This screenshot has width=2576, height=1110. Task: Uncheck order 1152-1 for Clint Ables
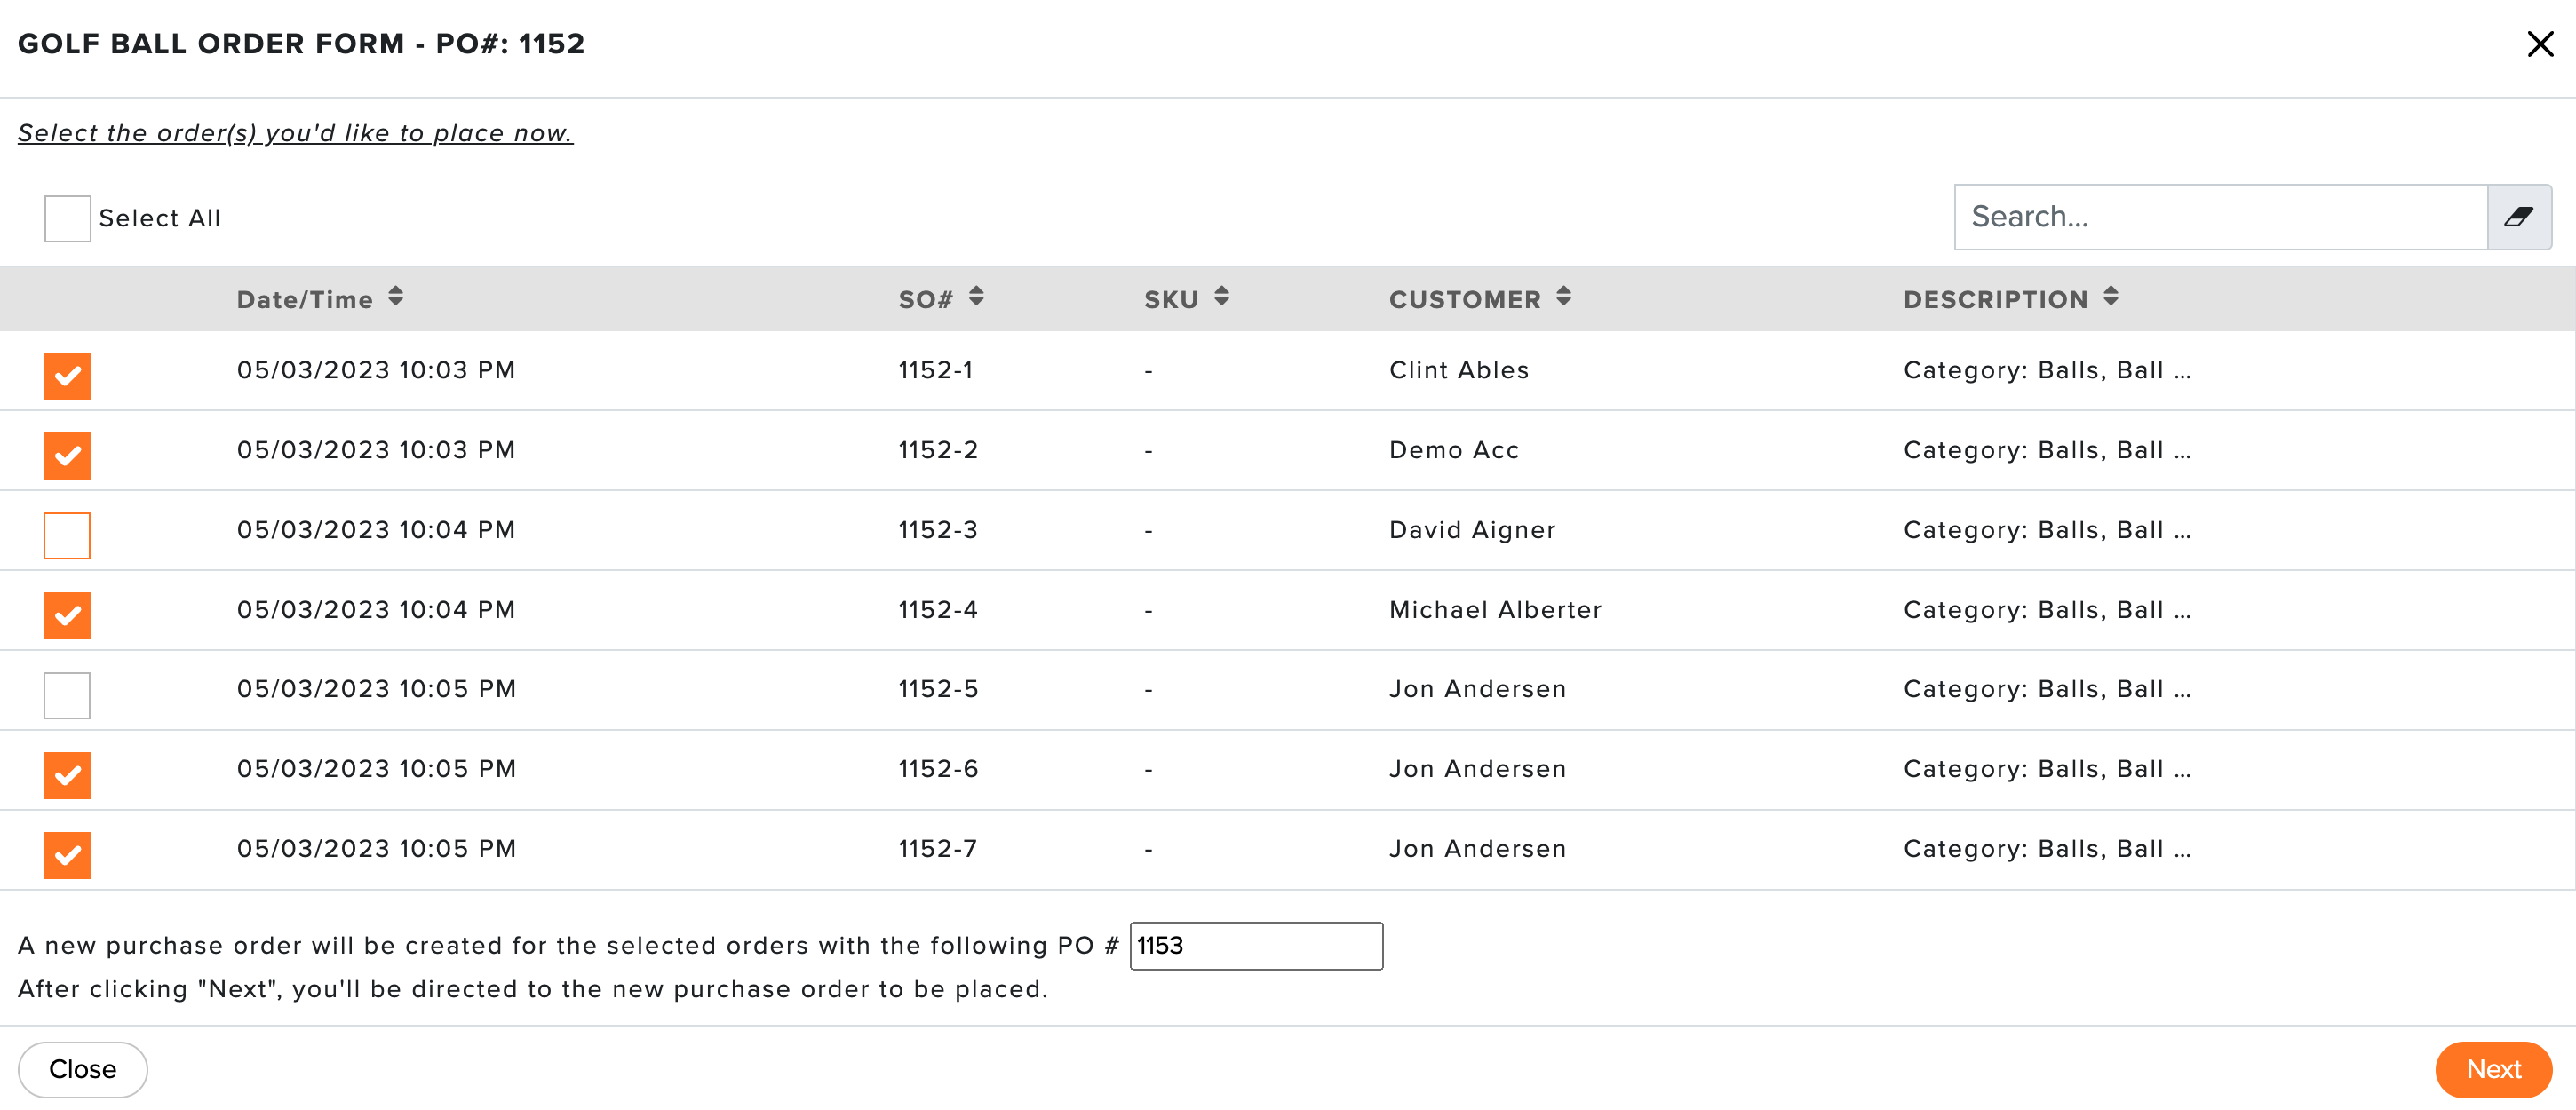tap(67, 376)
